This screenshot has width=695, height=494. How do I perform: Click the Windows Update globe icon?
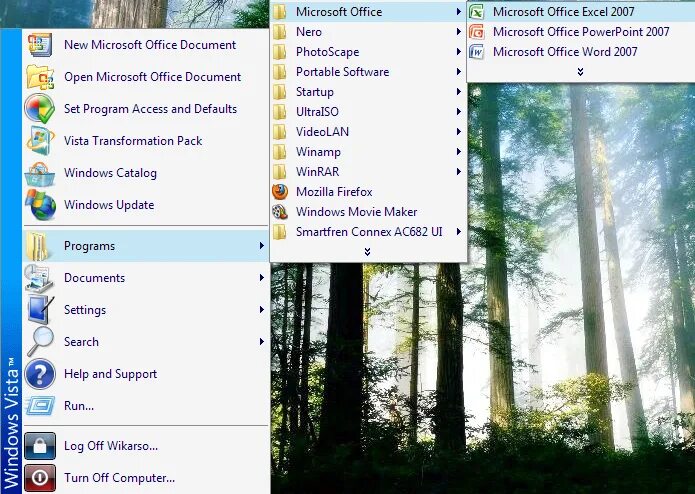39,205
